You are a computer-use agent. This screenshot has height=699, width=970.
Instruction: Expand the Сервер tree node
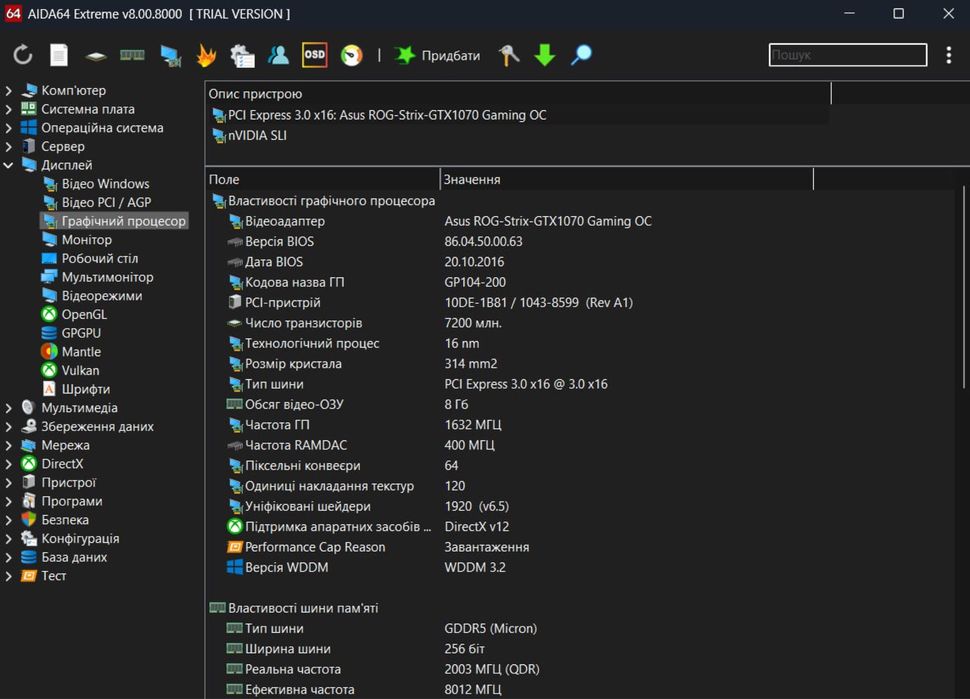point(9,147)
